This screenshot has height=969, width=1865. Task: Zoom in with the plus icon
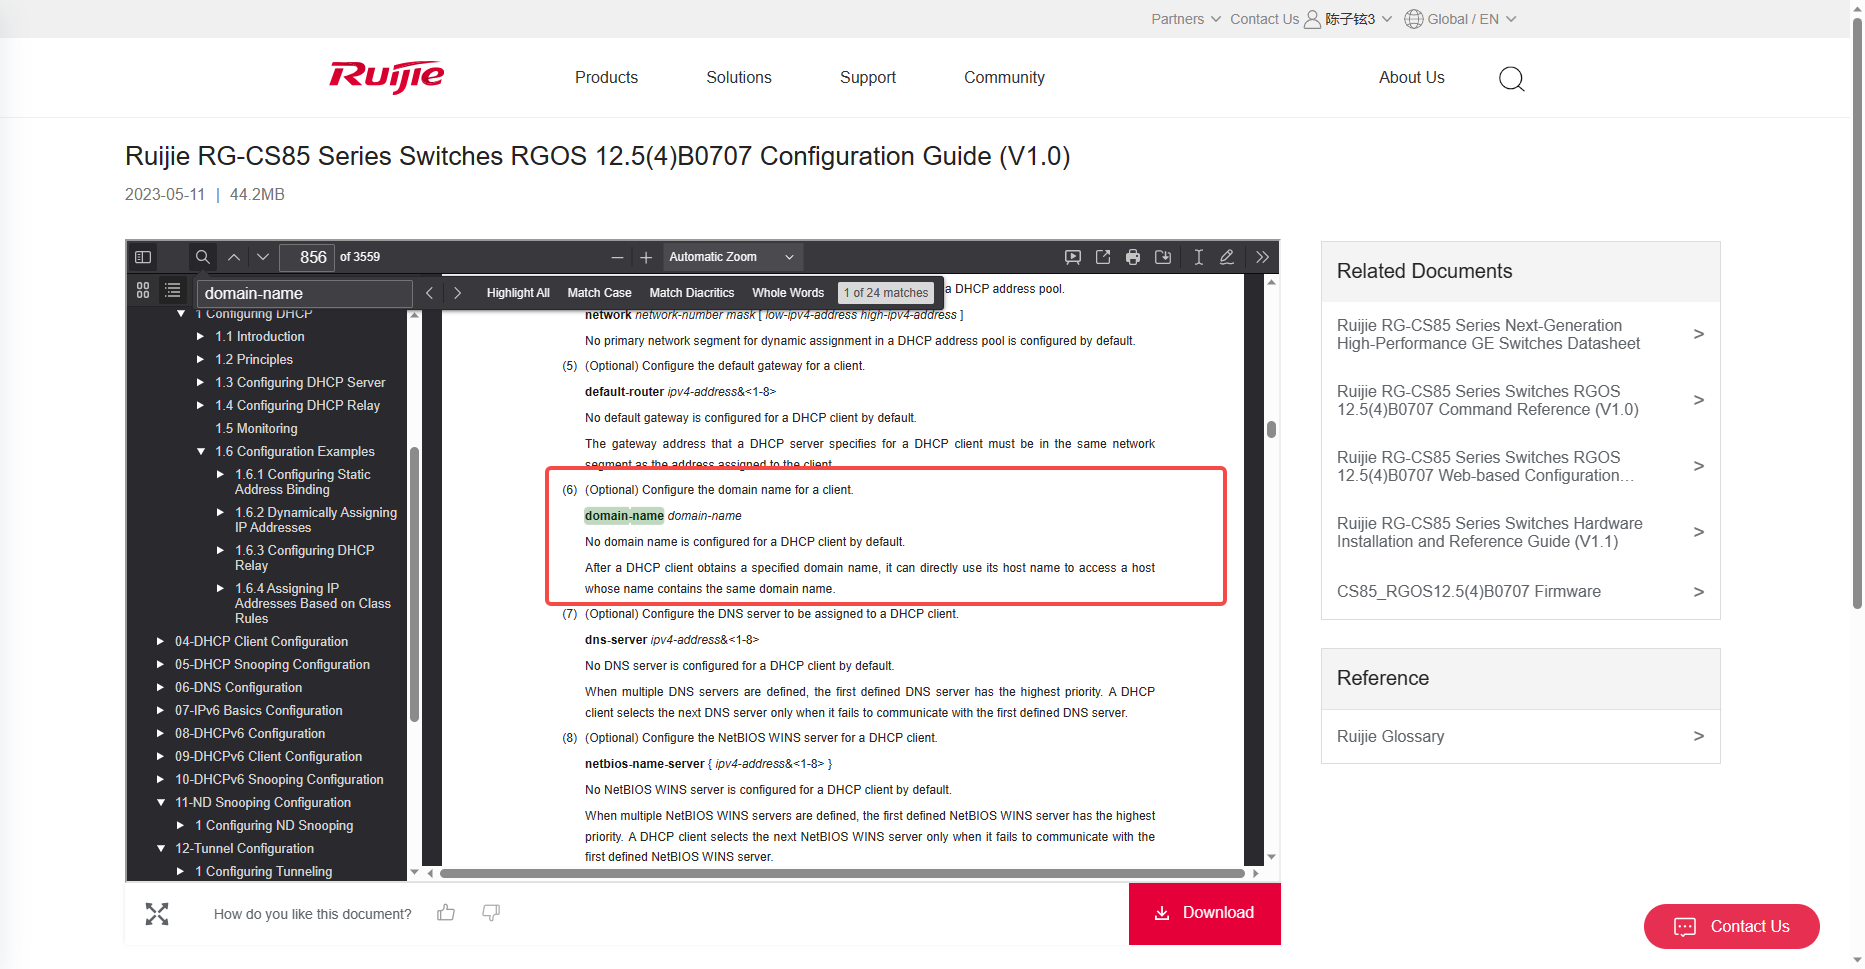[x=646, y=257]
